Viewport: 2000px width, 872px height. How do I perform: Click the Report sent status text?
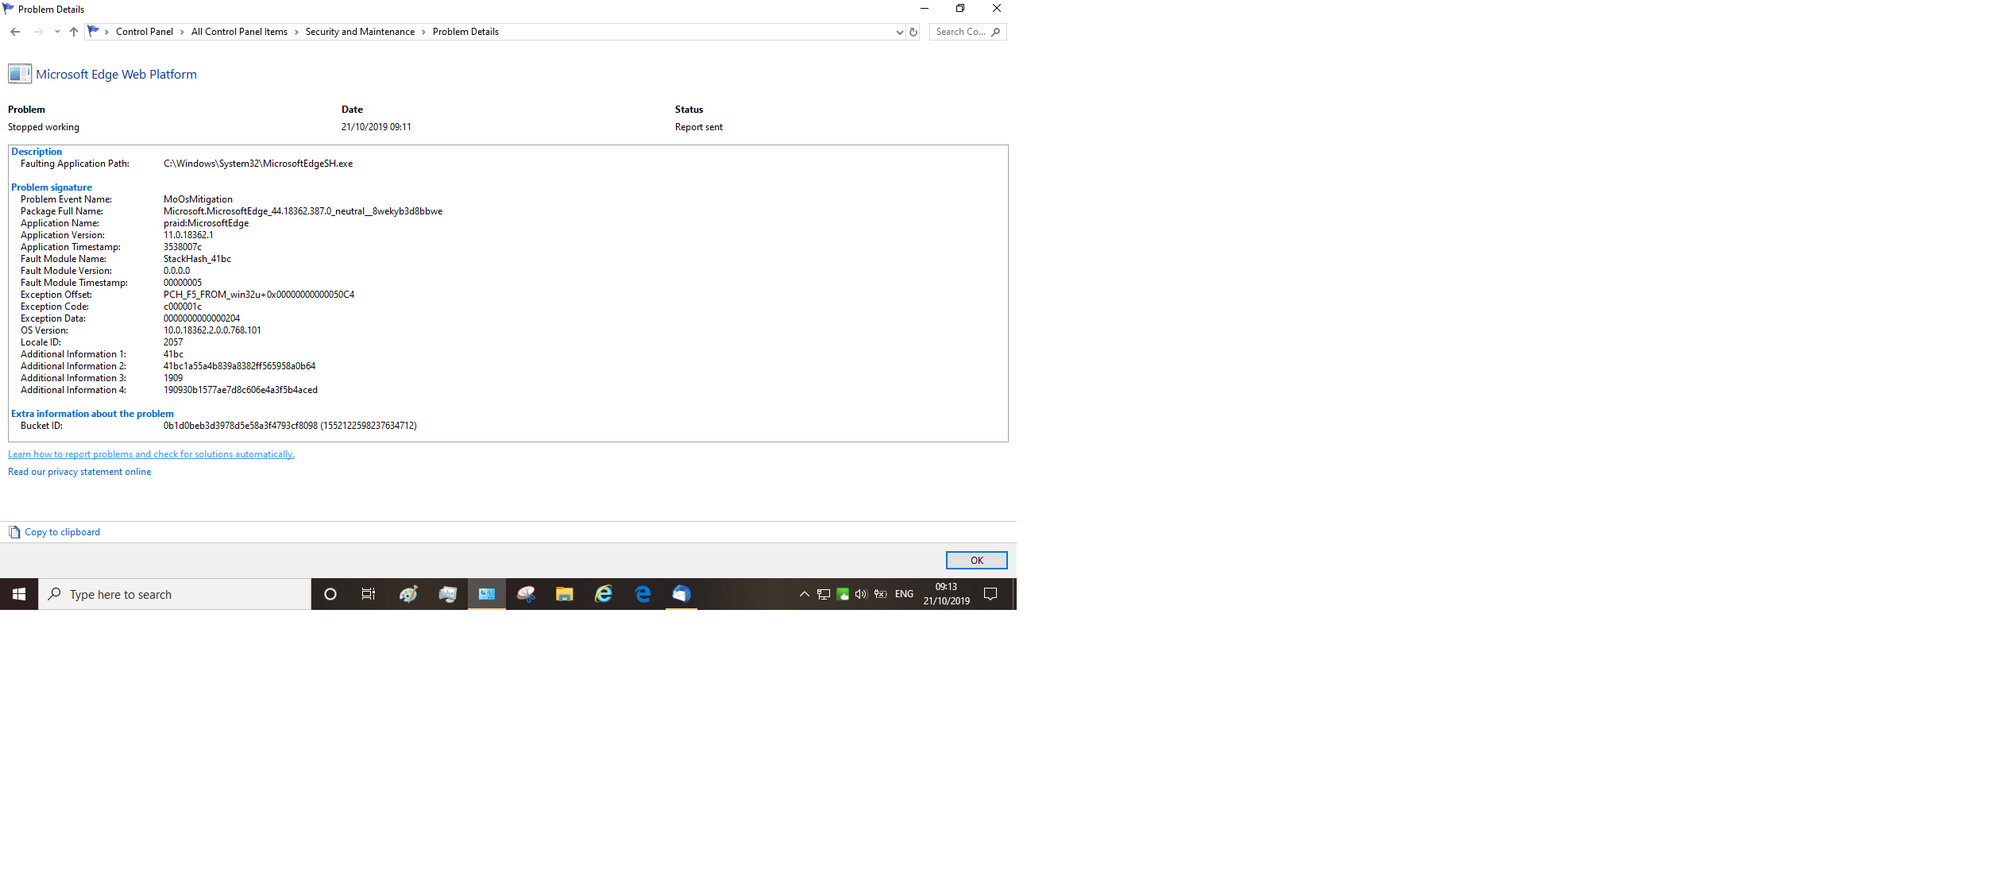(699, 127)
